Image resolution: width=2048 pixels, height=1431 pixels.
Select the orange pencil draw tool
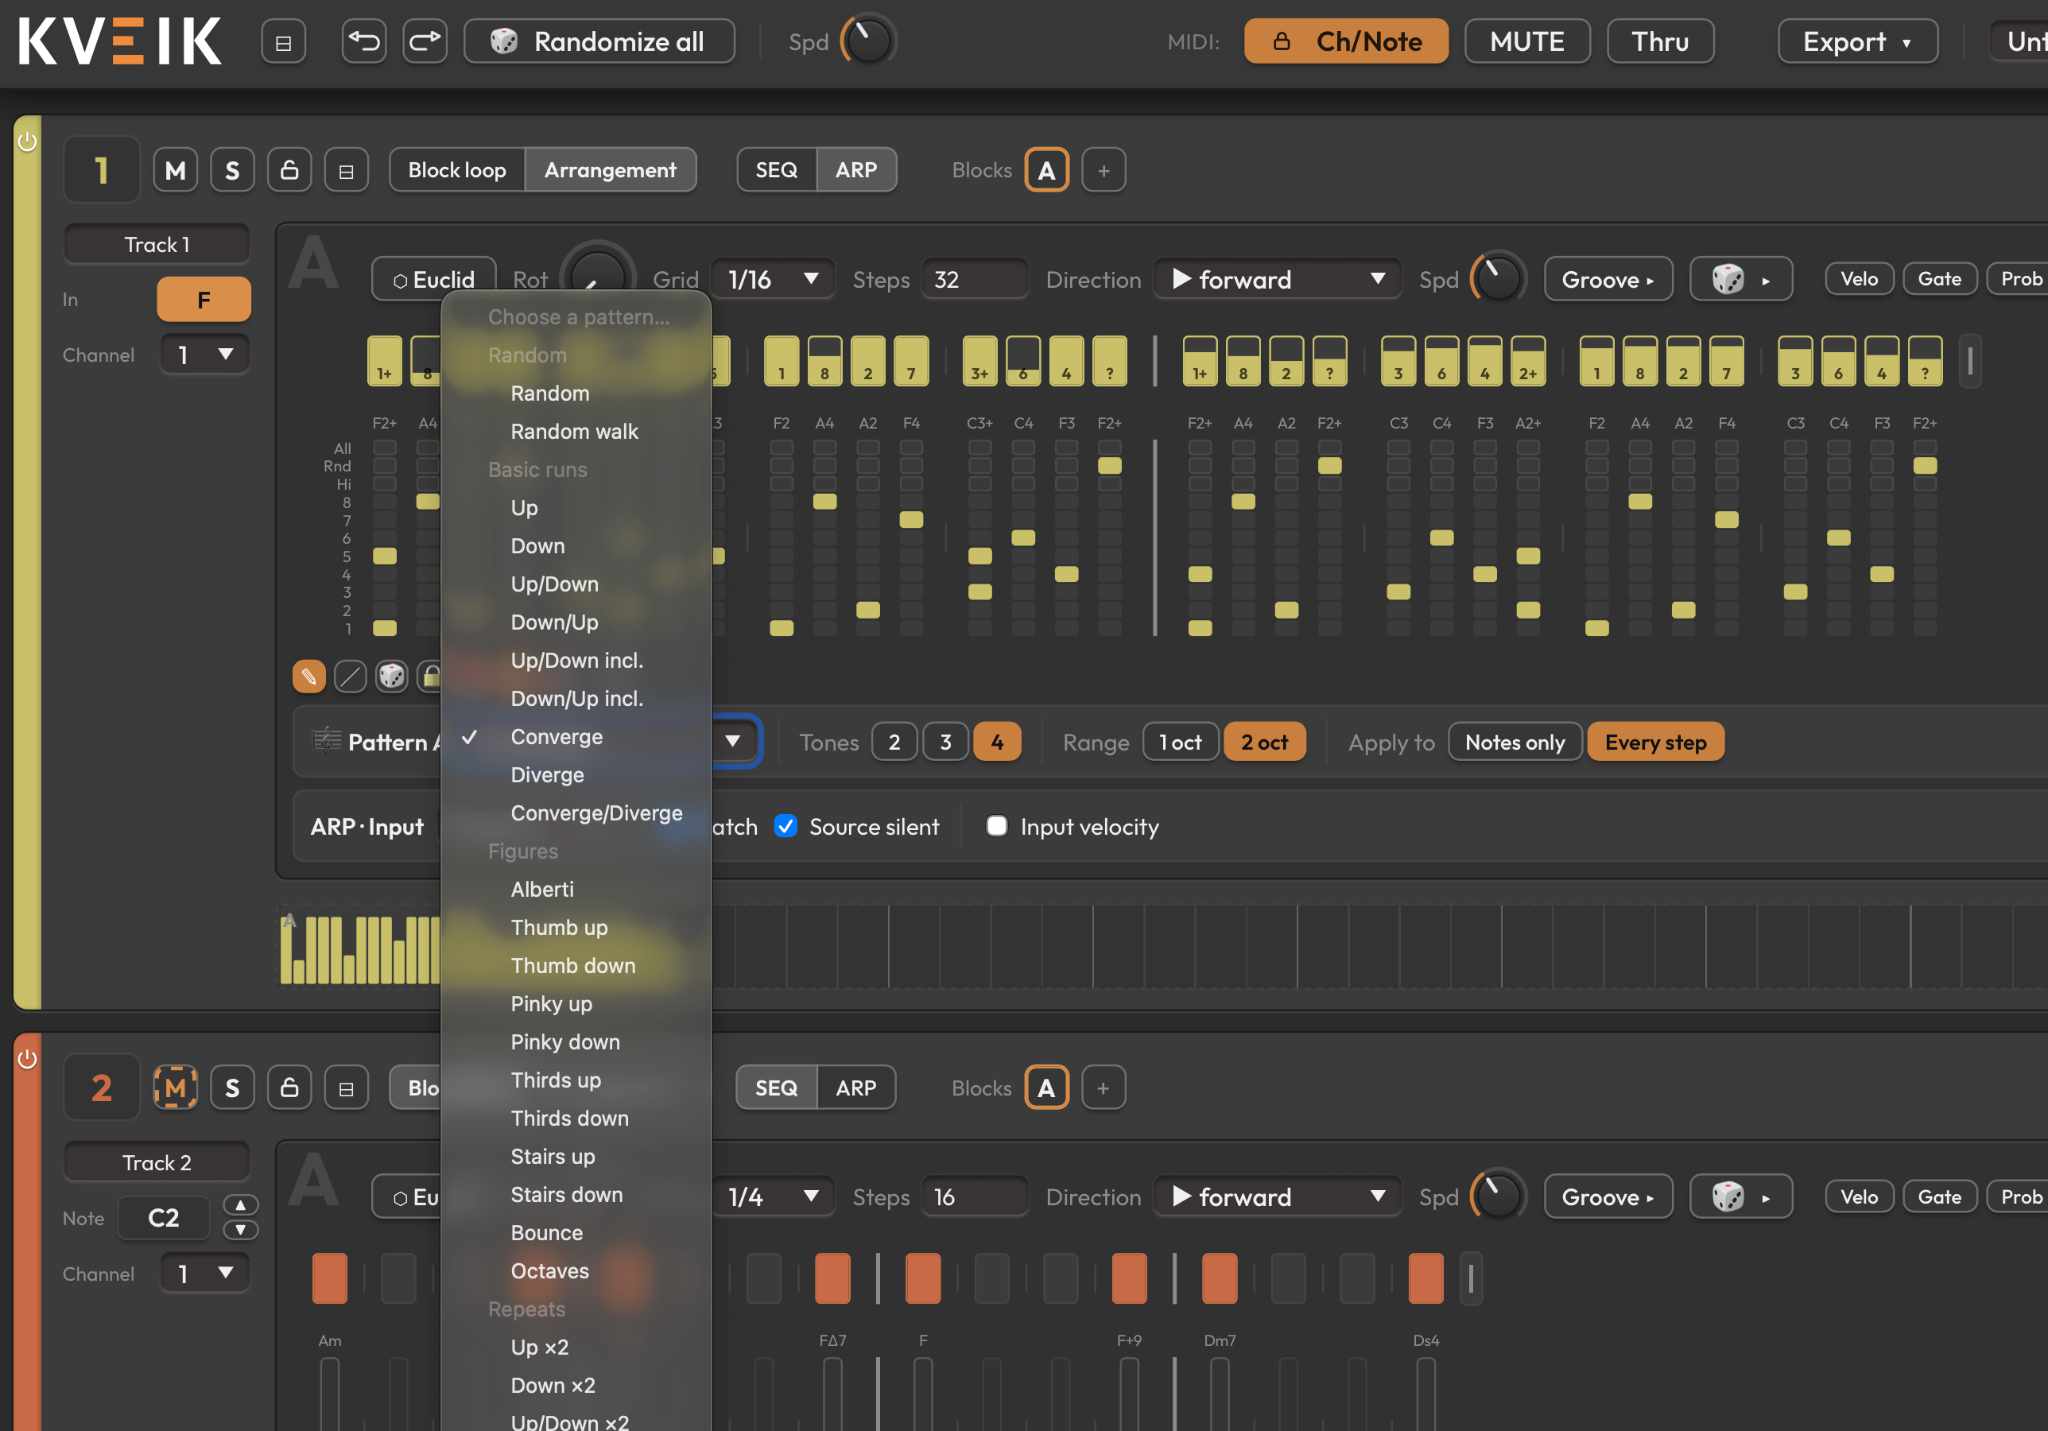[x=309, y=677]
